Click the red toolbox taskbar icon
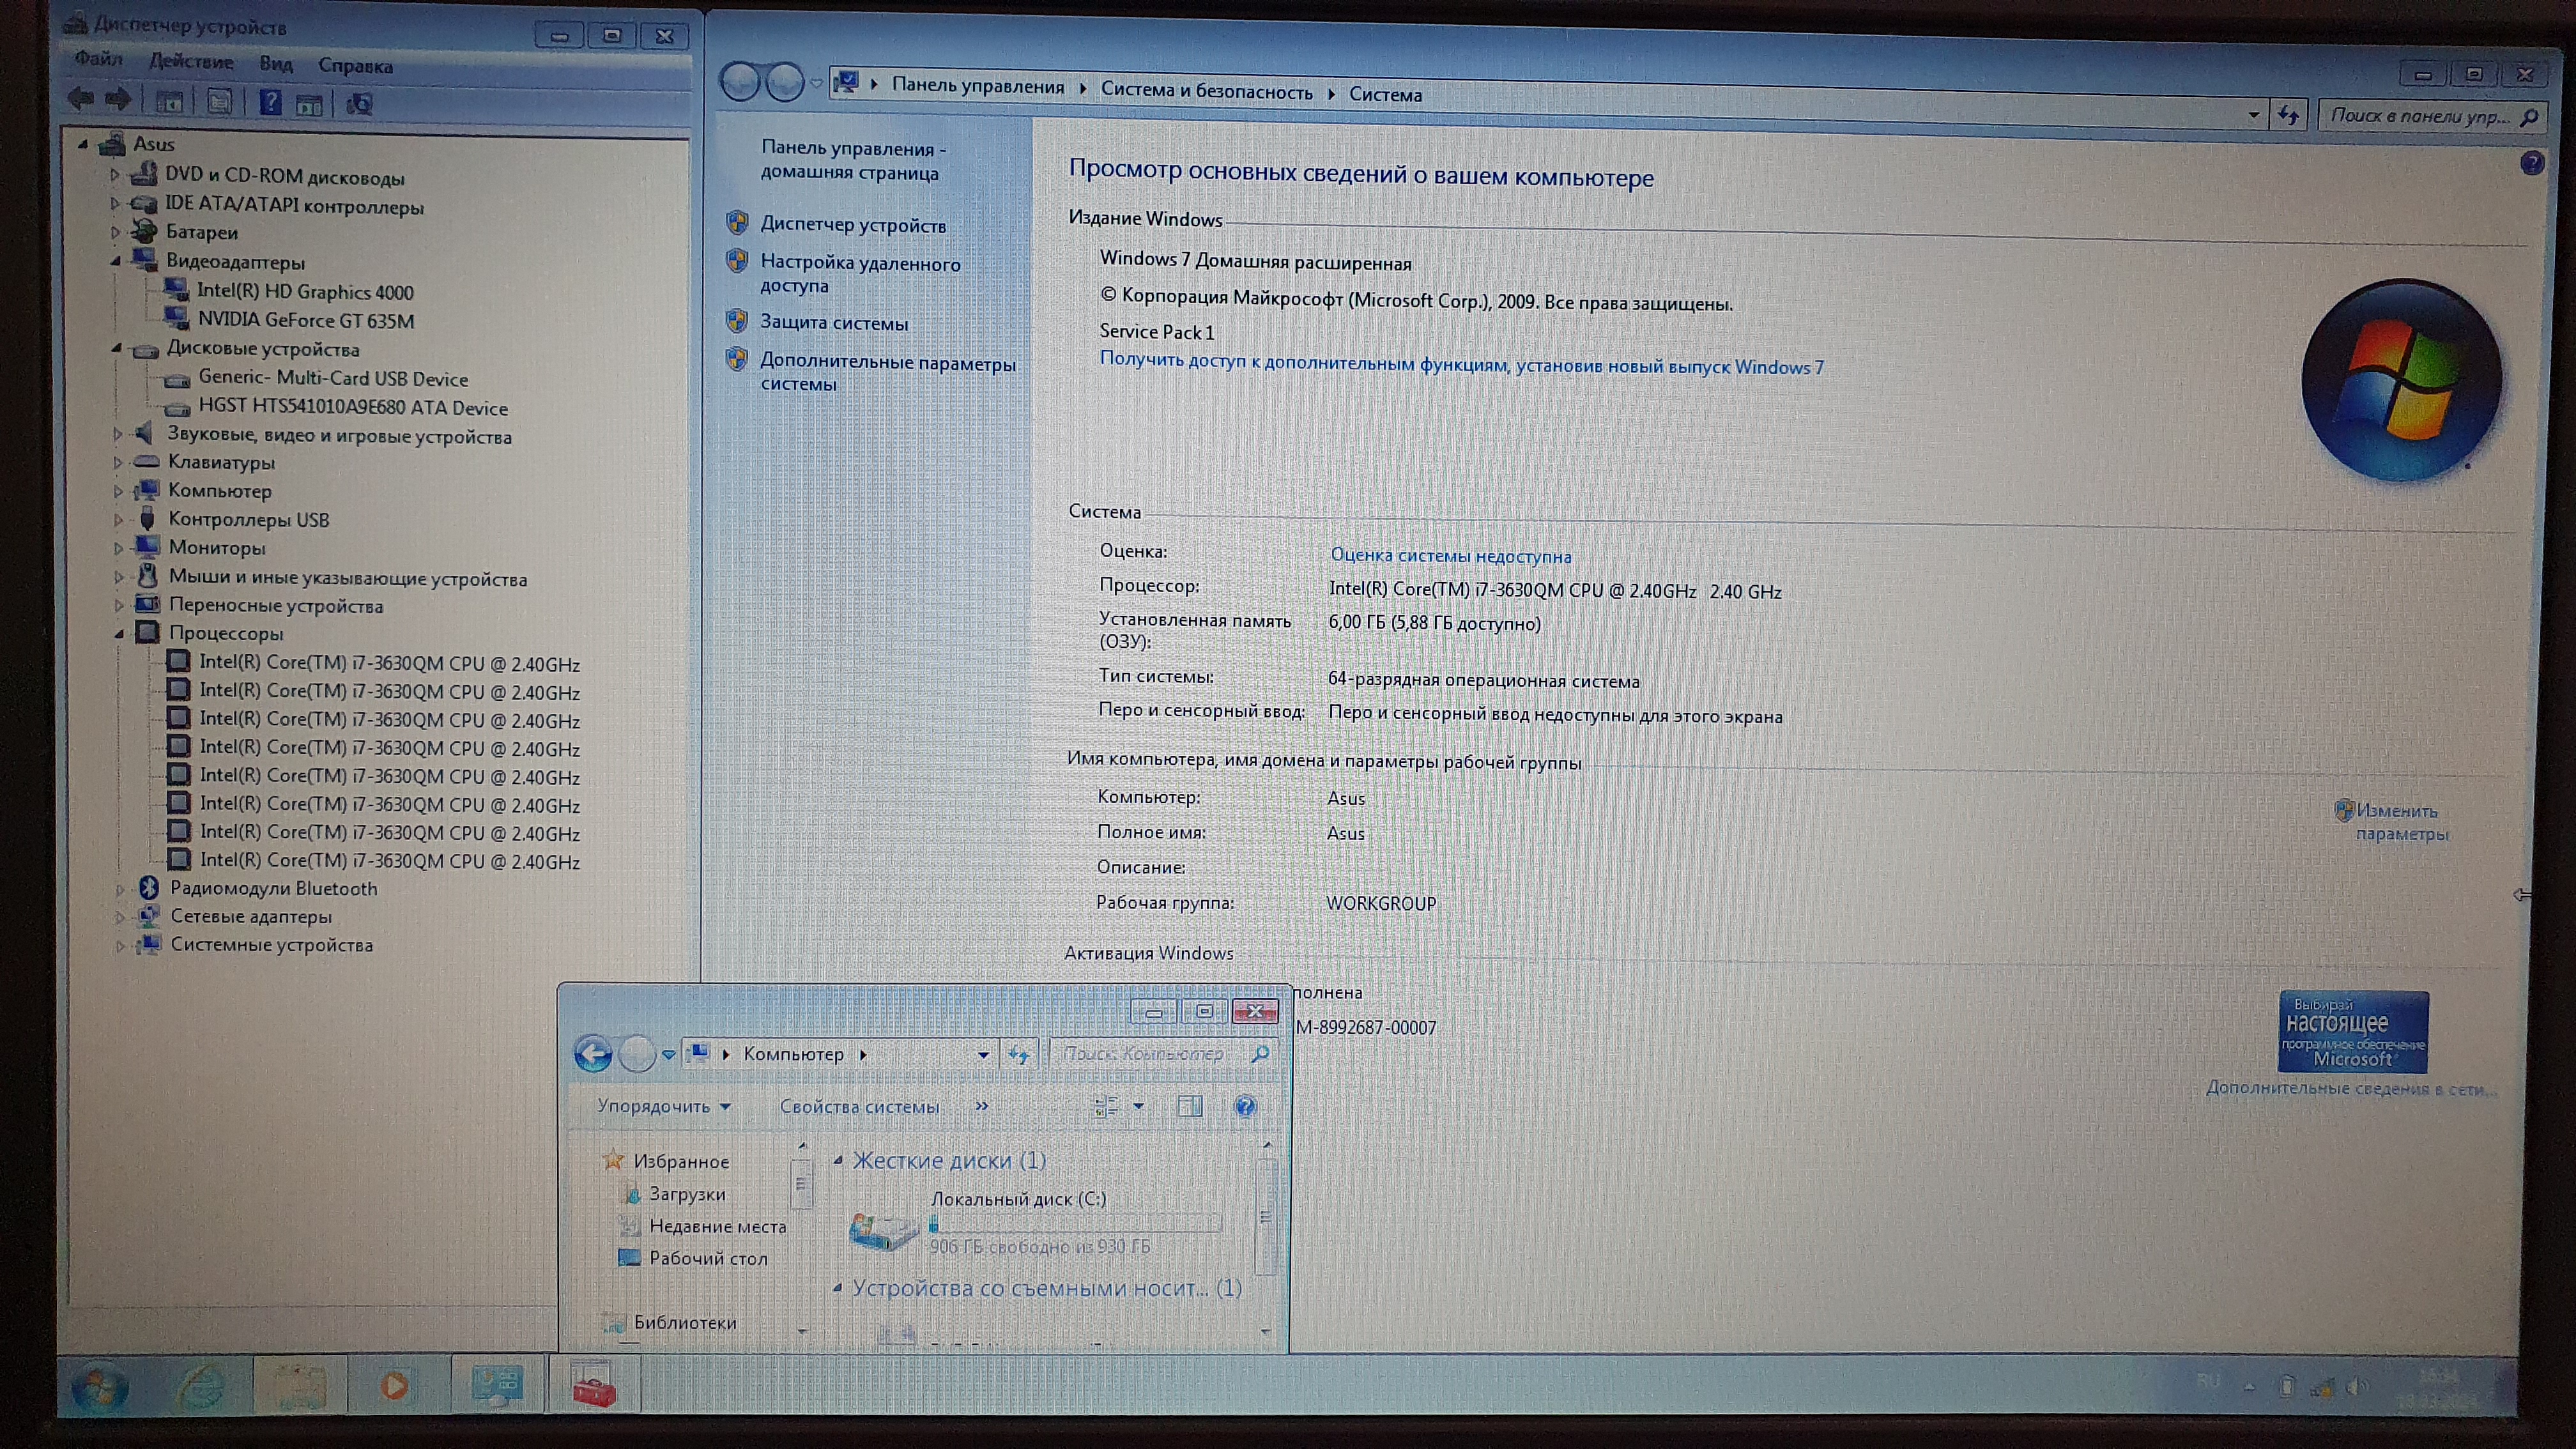2576x1449 pixels. [593, 1386]
